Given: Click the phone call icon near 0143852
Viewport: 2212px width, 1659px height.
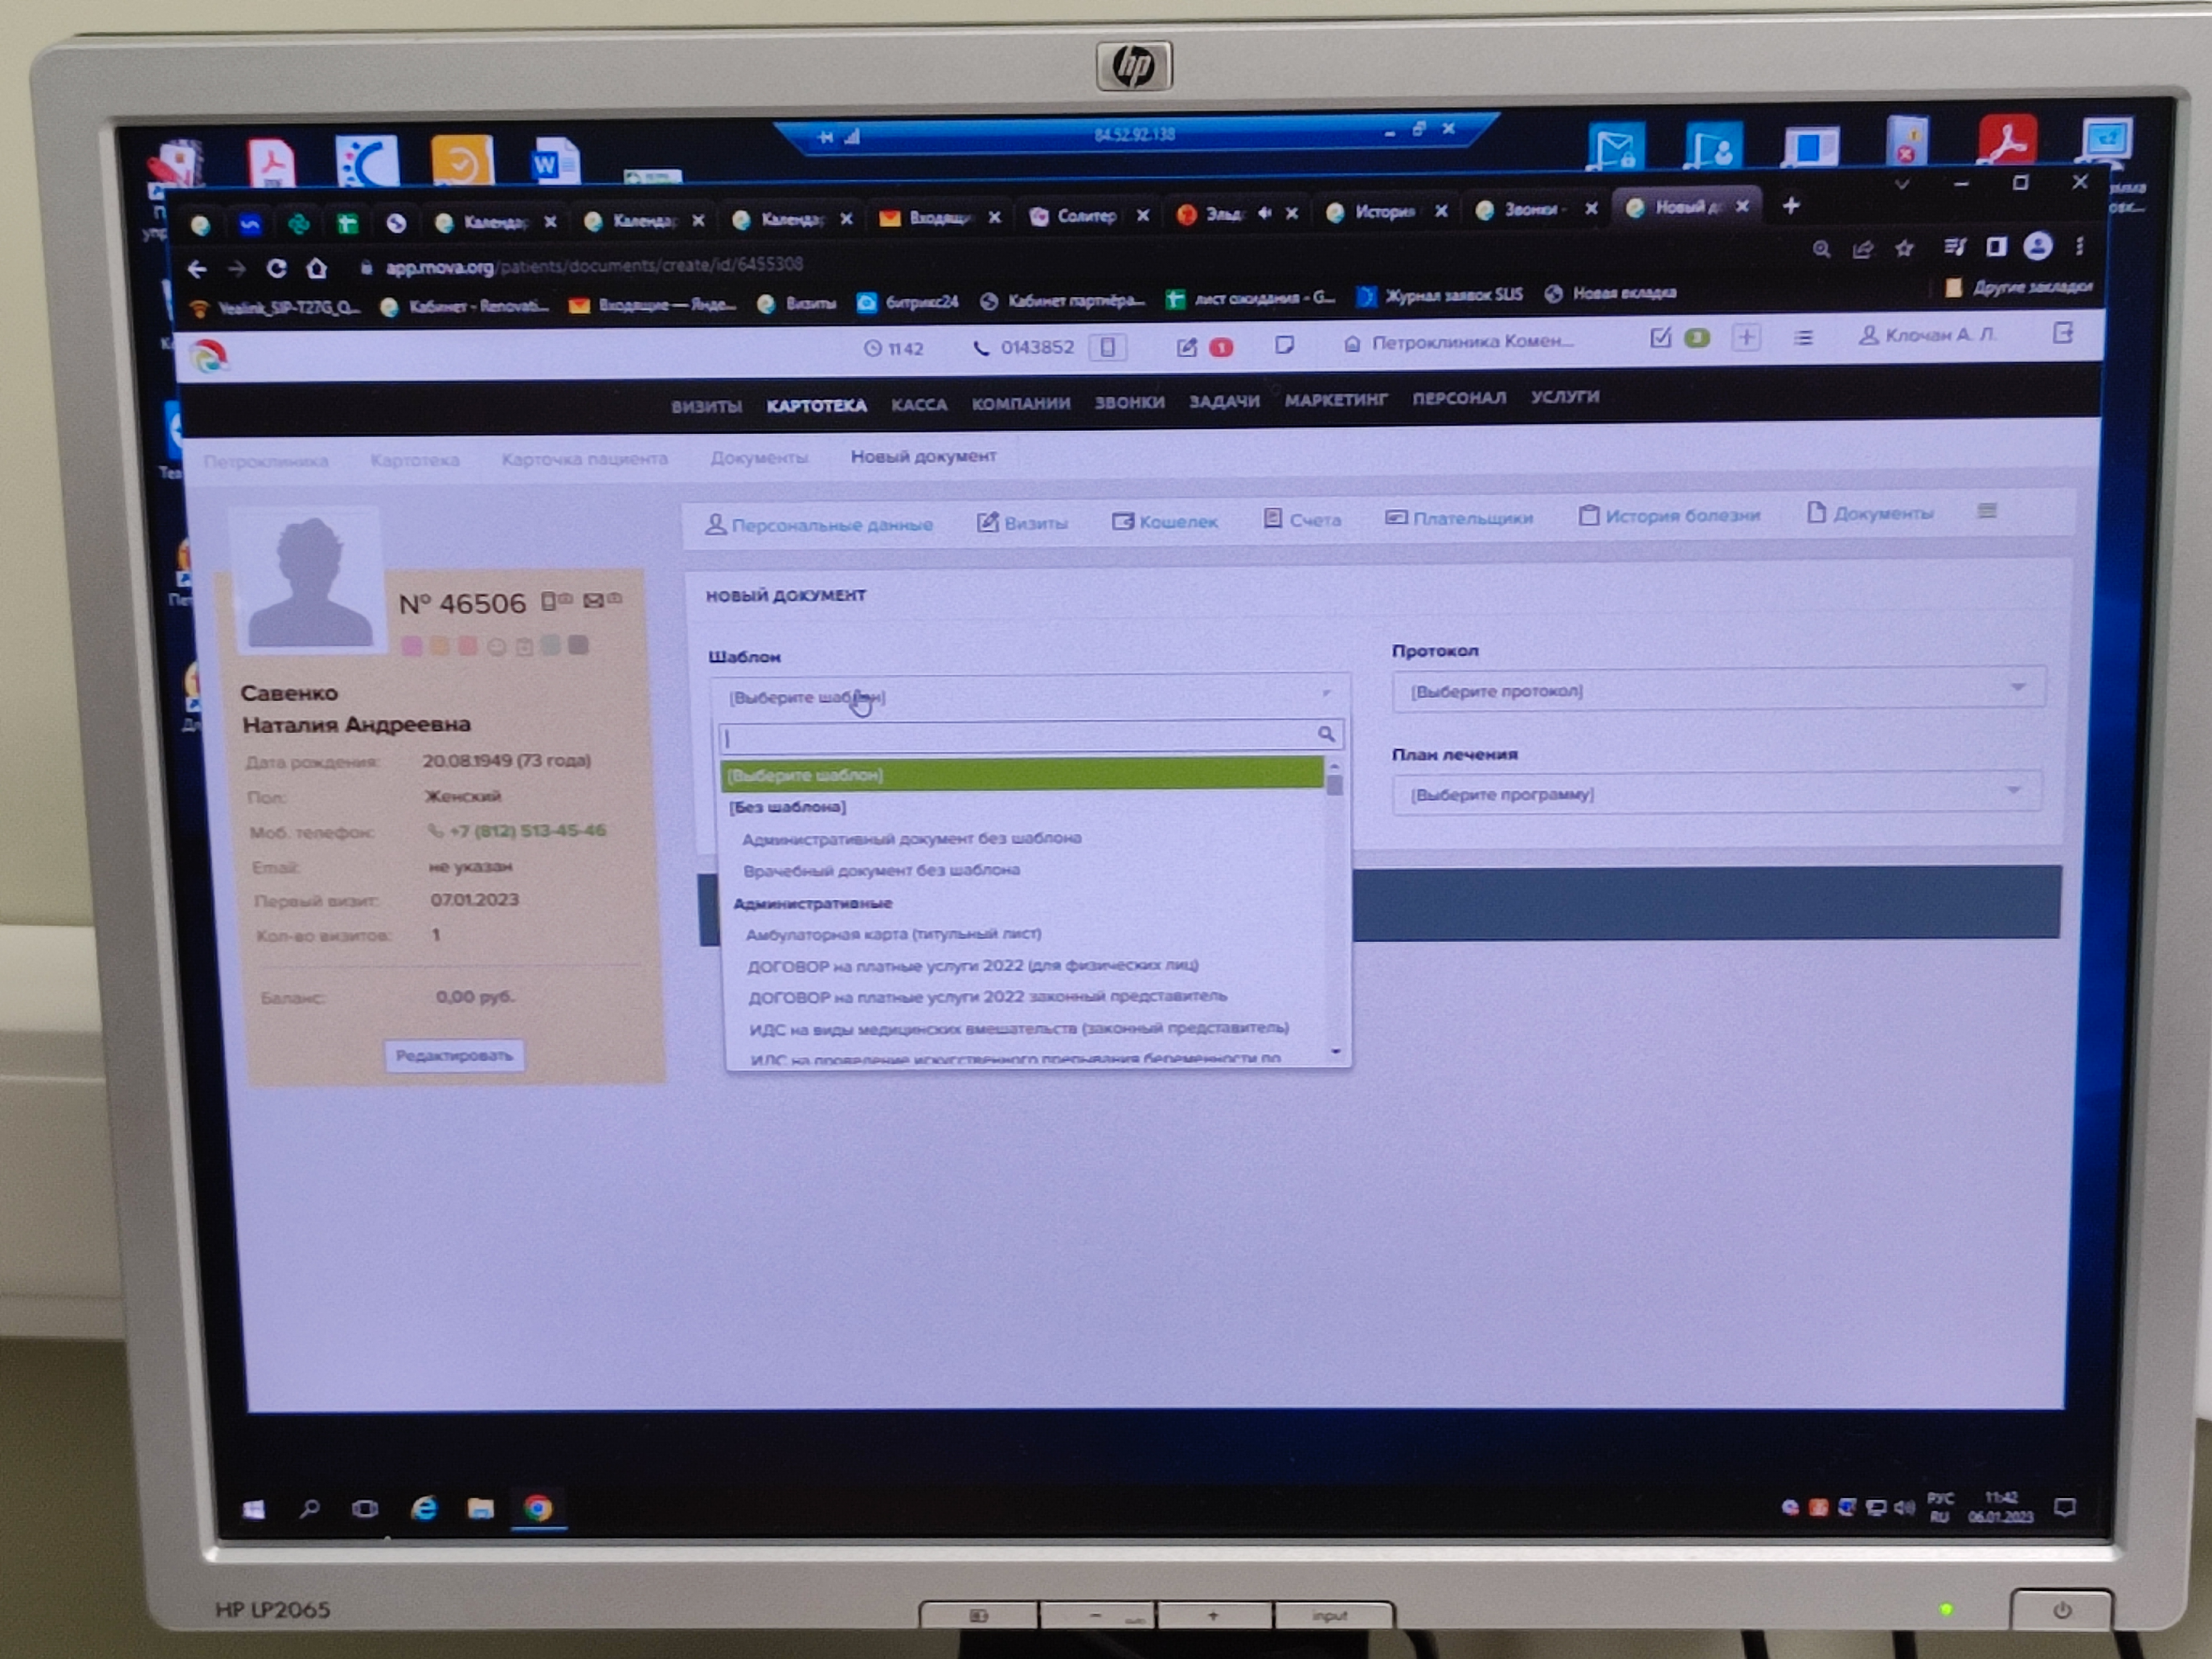Looking at the screenshot, I should coord(981,348).
